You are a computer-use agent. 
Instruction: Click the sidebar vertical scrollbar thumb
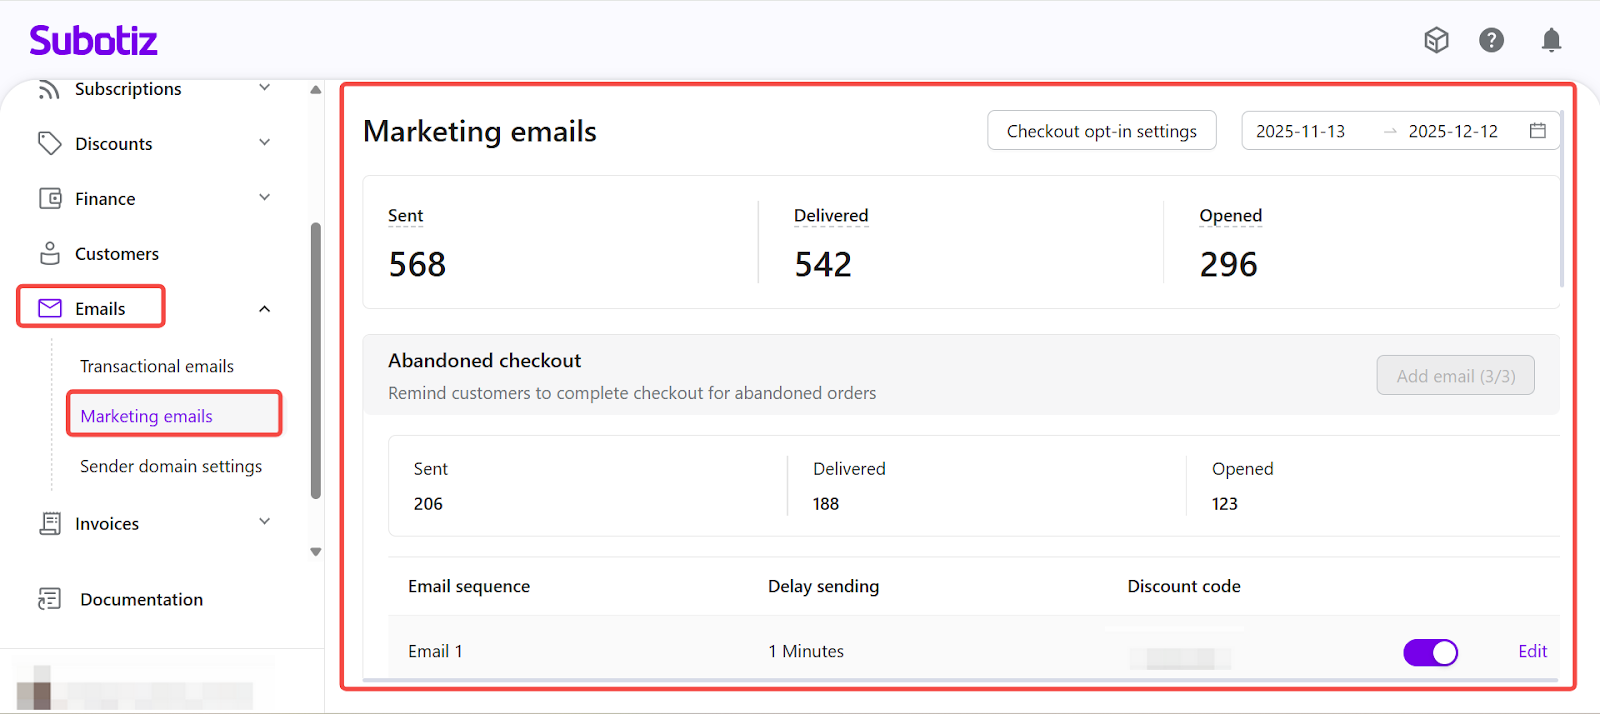pos(316,360)
